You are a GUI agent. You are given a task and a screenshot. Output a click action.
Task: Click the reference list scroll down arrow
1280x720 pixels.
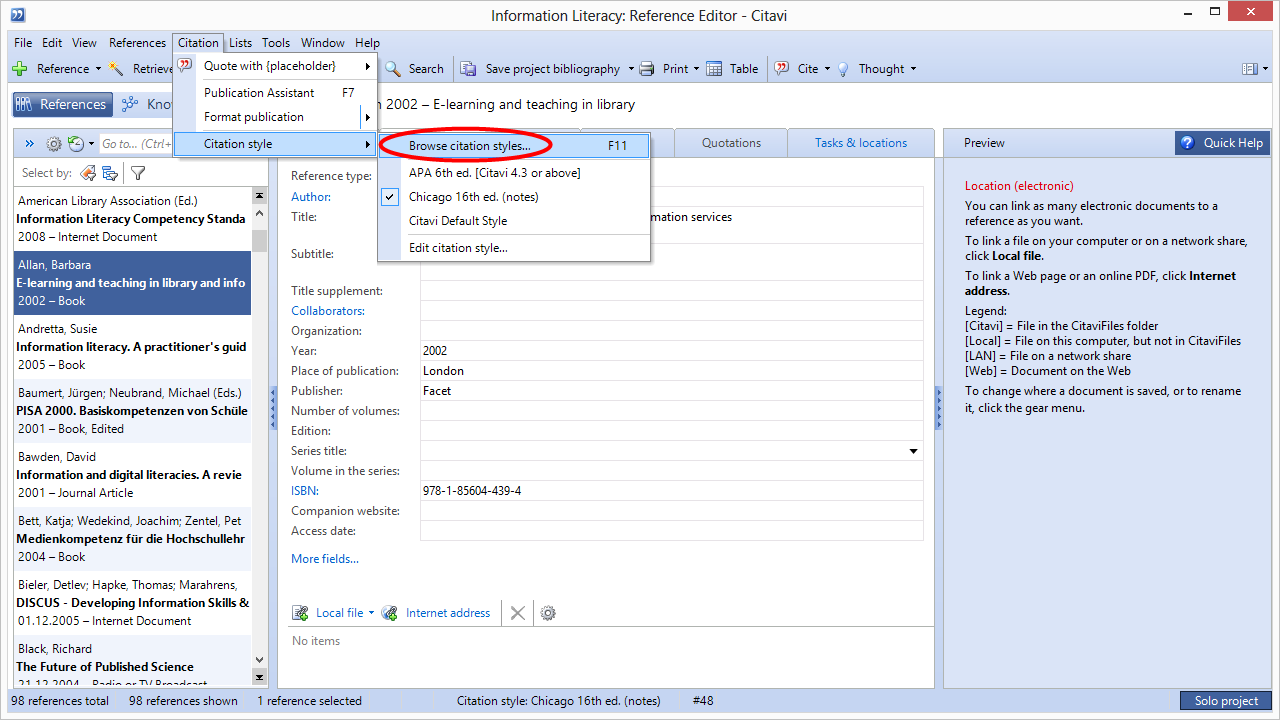click(260, 660)
